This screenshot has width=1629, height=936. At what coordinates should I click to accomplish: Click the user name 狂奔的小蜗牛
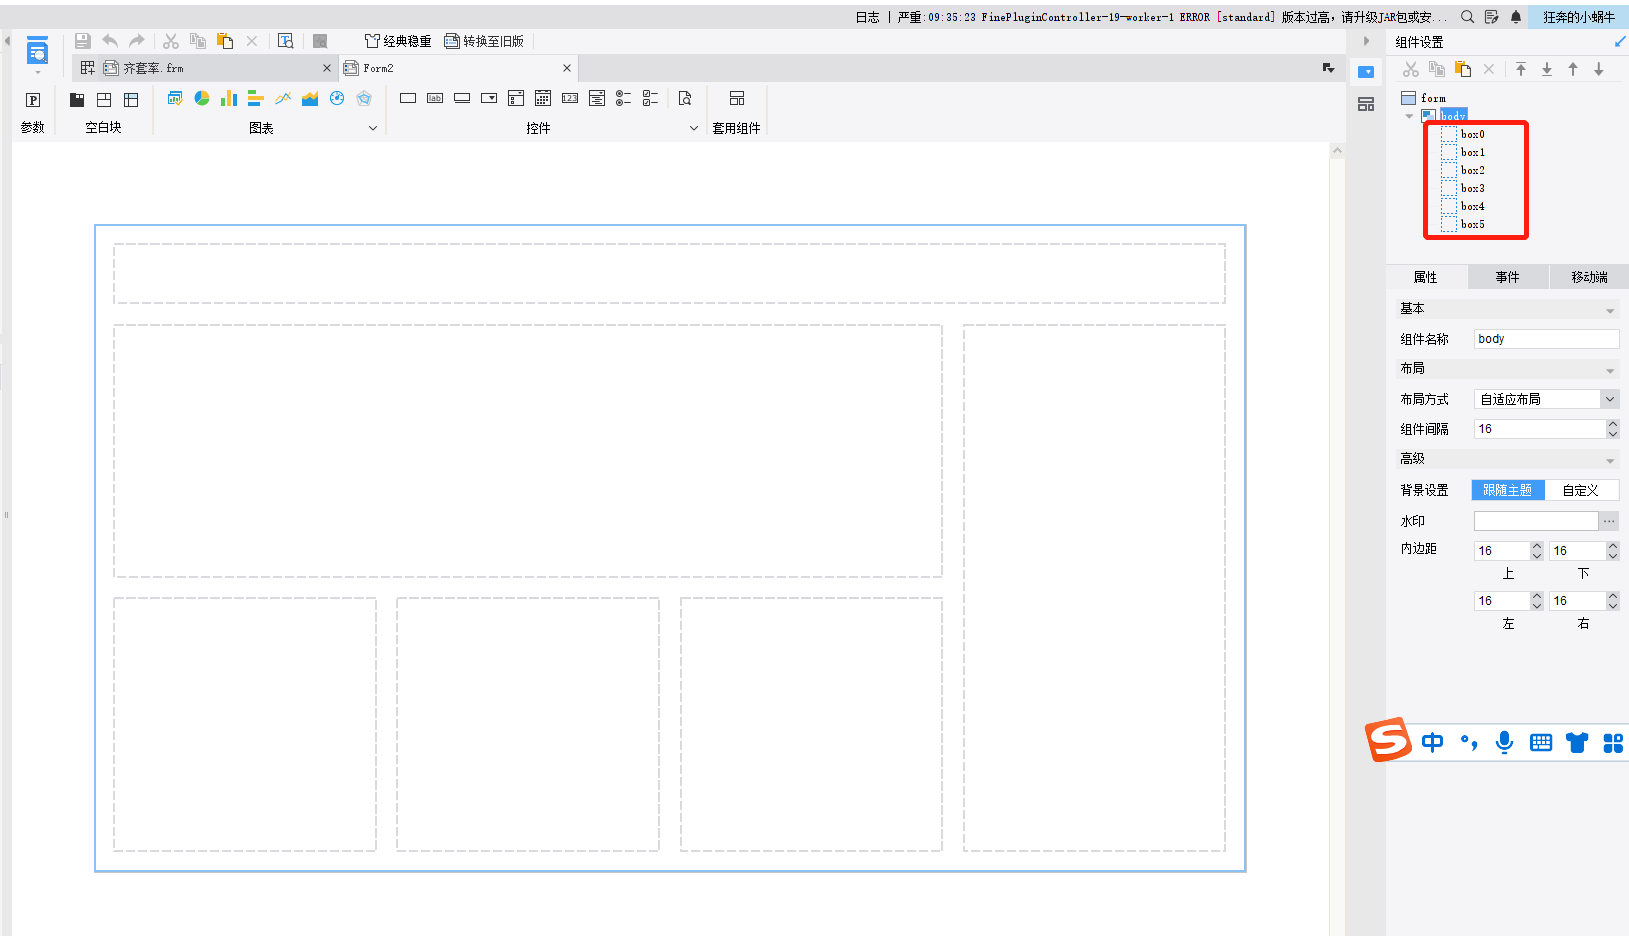point(1579,17)
